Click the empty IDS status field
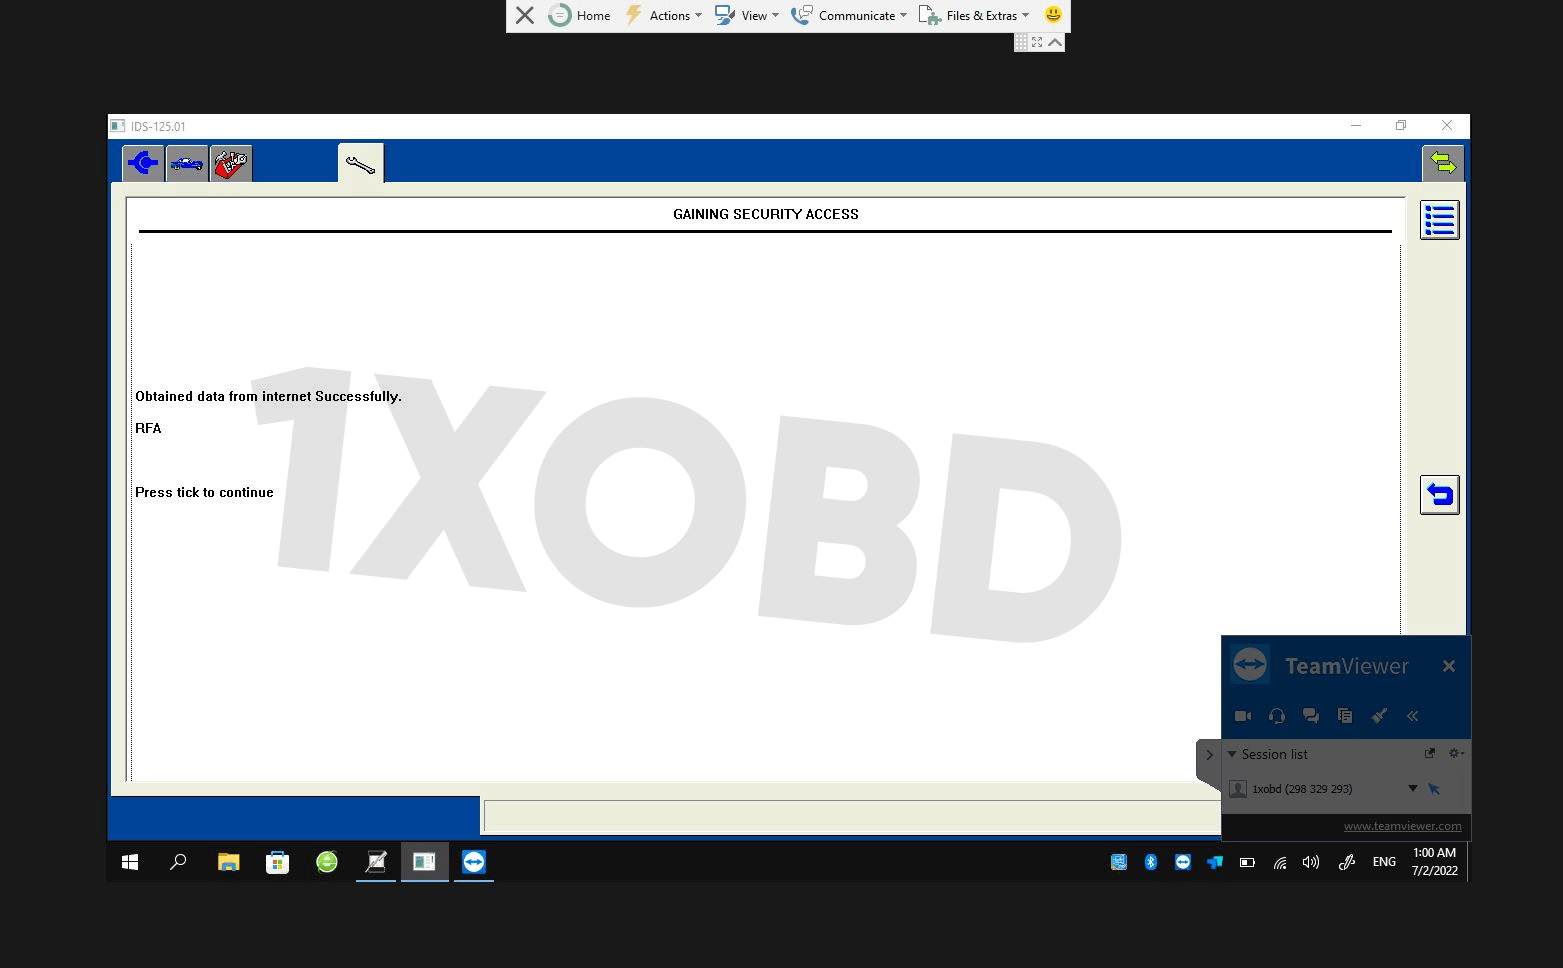 (851, 817)
